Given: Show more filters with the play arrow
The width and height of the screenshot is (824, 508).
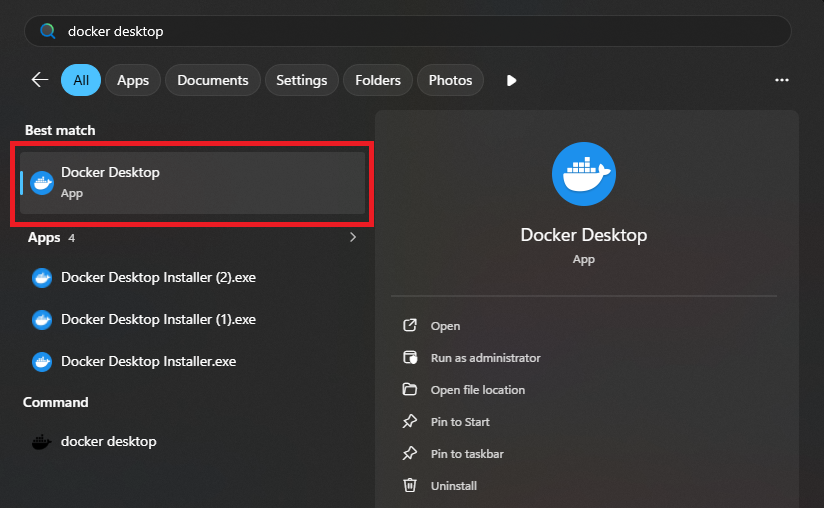Looking at the screenshot, I should click(x=511, y=80).
